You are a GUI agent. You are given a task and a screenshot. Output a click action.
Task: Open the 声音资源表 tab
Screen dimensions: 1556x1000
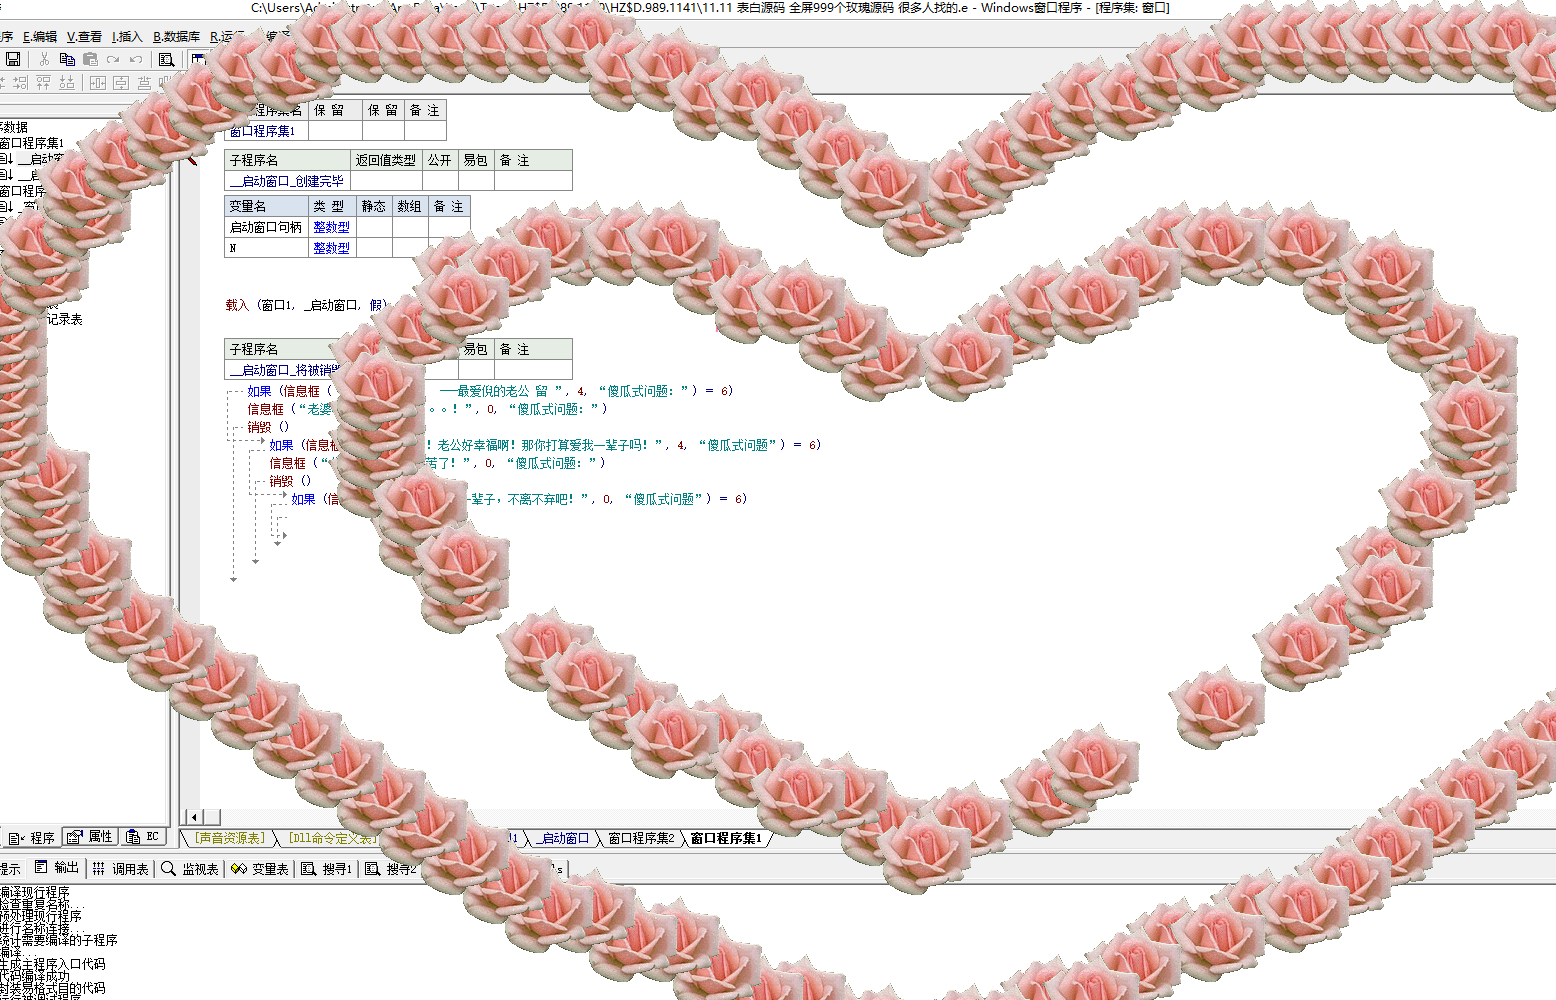click(230, 839)
